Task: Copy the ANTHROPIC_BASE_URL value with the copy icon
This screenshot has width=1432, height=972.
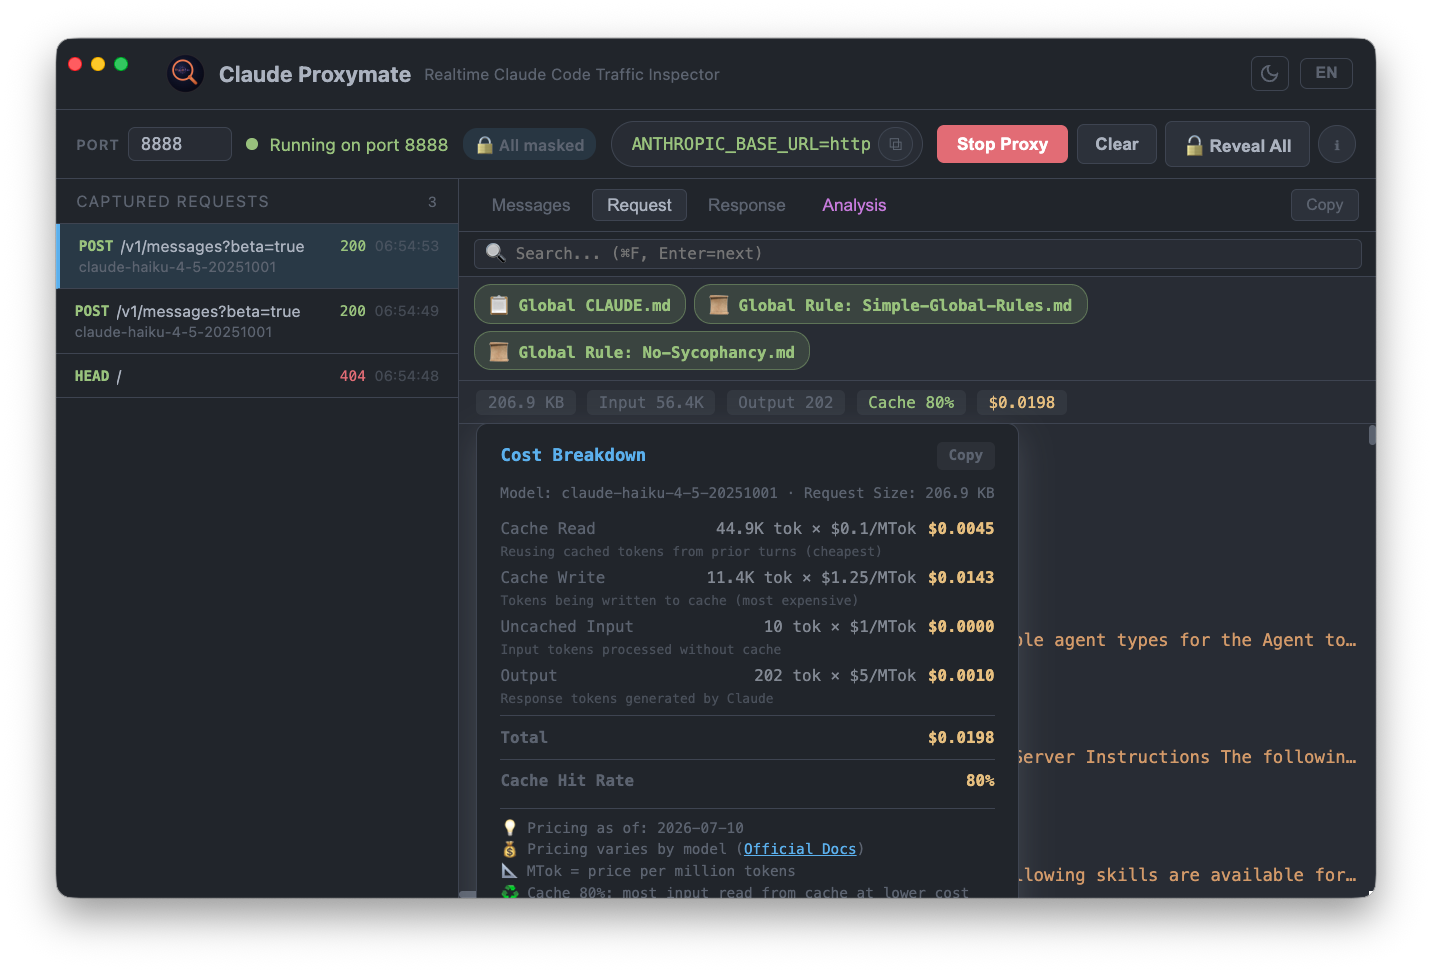Action: [x=895, y=144]
